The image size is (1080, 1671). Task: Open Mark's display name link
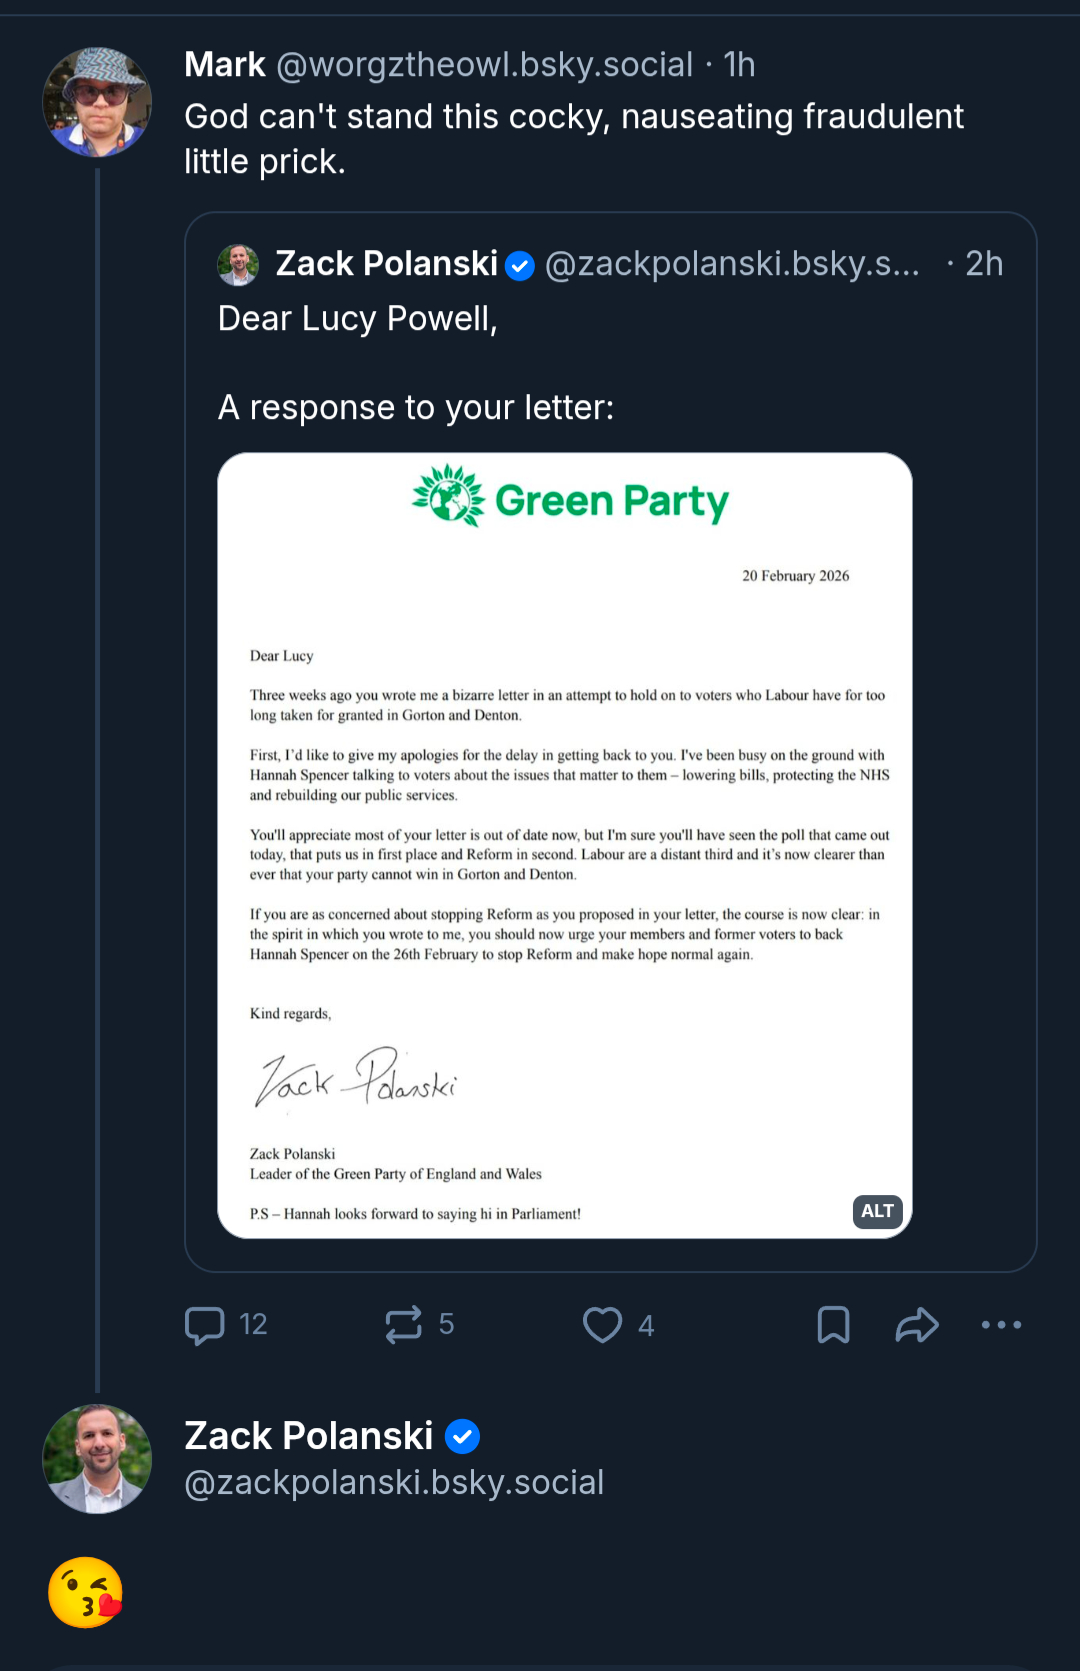225,65
